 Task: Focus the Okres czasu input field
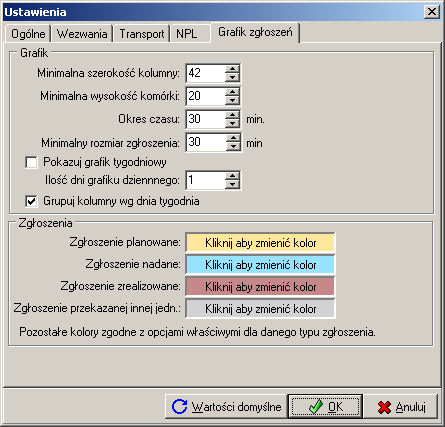point(205,119)
